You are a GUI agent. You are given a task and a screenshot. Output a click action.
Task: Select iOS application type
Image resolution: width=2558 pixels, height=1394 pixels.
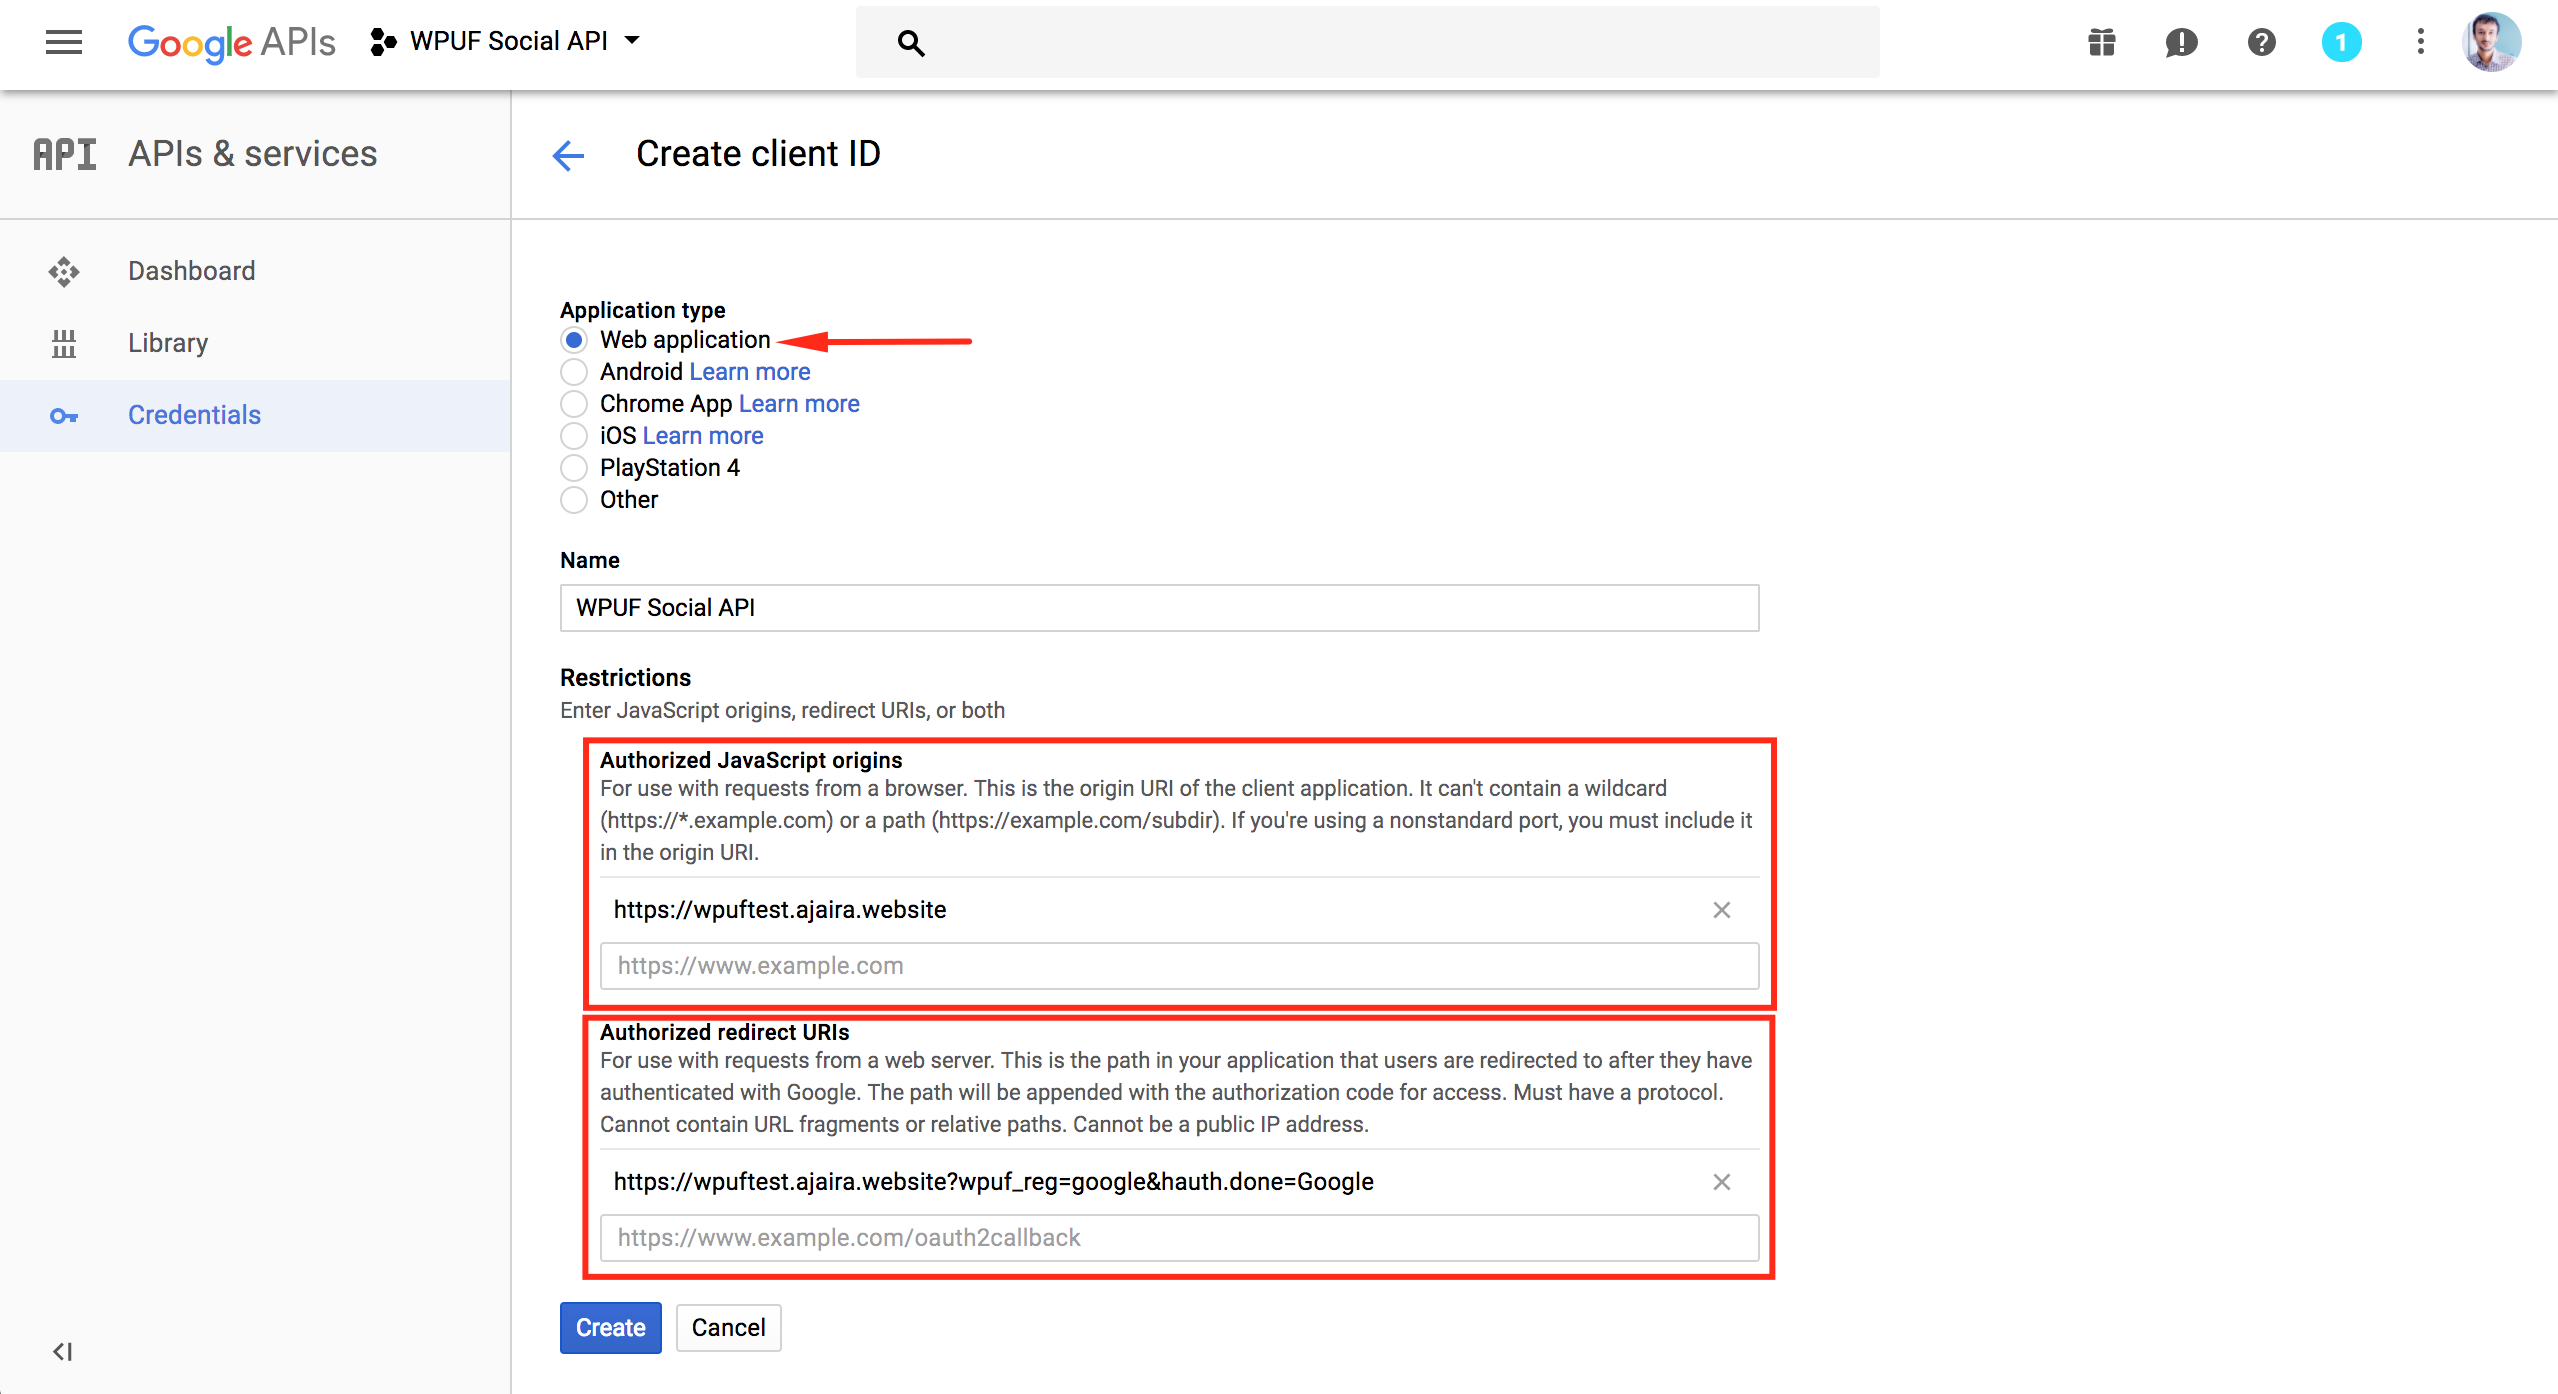click(x=574, y=436)
